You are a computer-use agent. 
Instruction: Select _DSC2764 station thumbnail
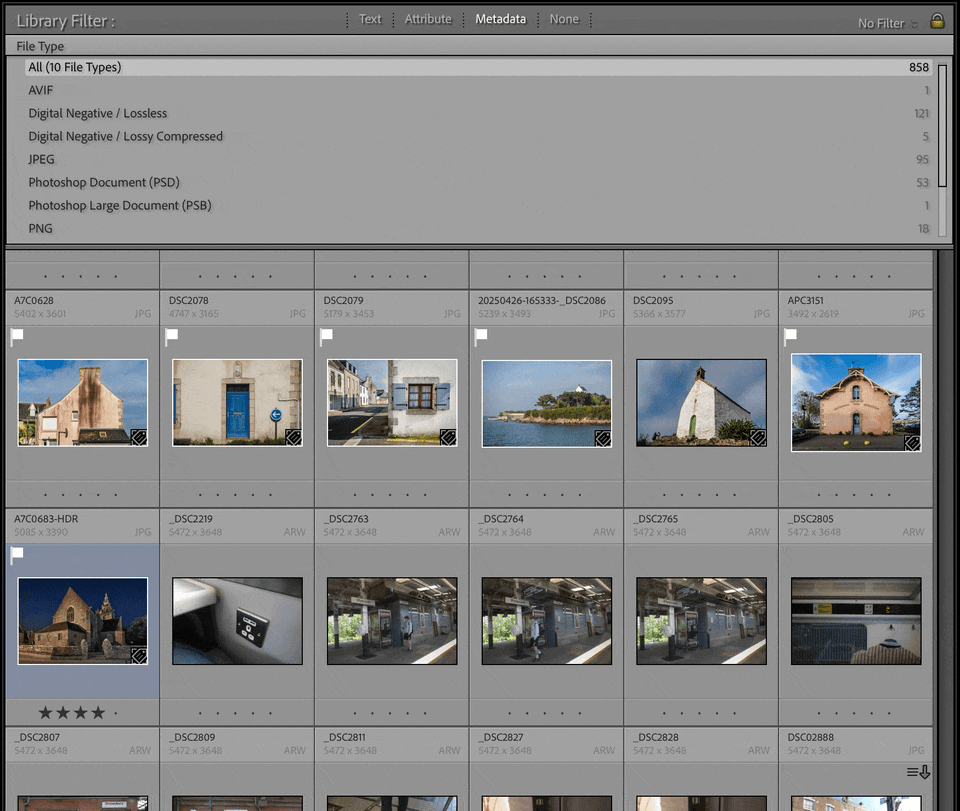(x=547, y=621)
